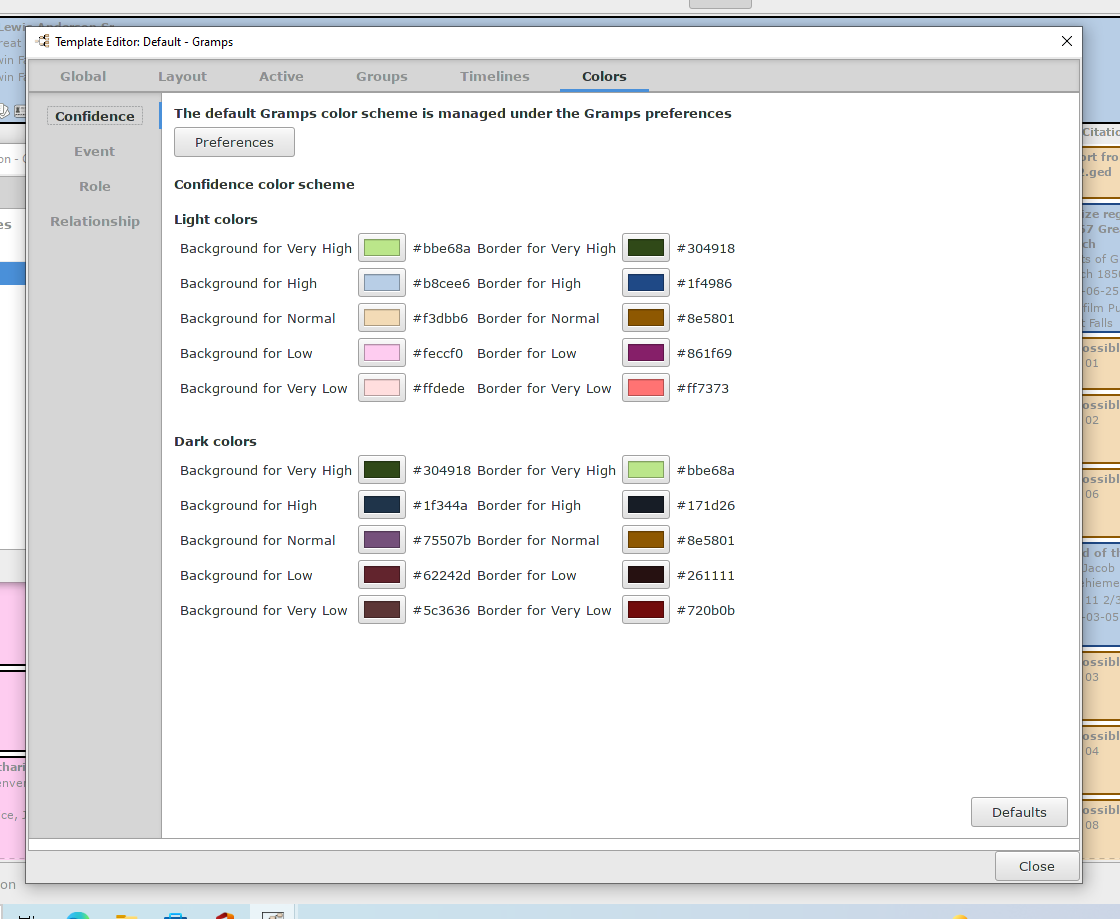Select the Active tab
This screenshot has height=919, width=1120.
(281, 76)
